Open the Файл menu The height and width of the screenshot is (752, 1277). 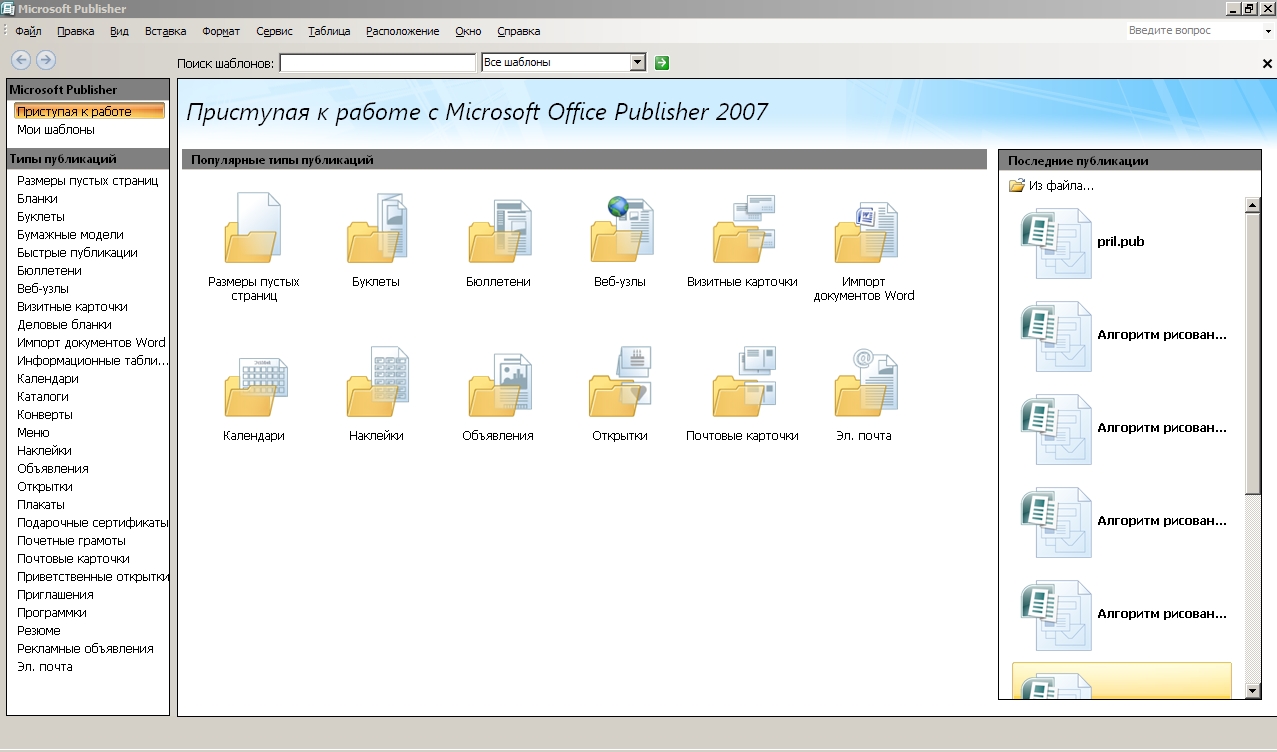point(28,31)
